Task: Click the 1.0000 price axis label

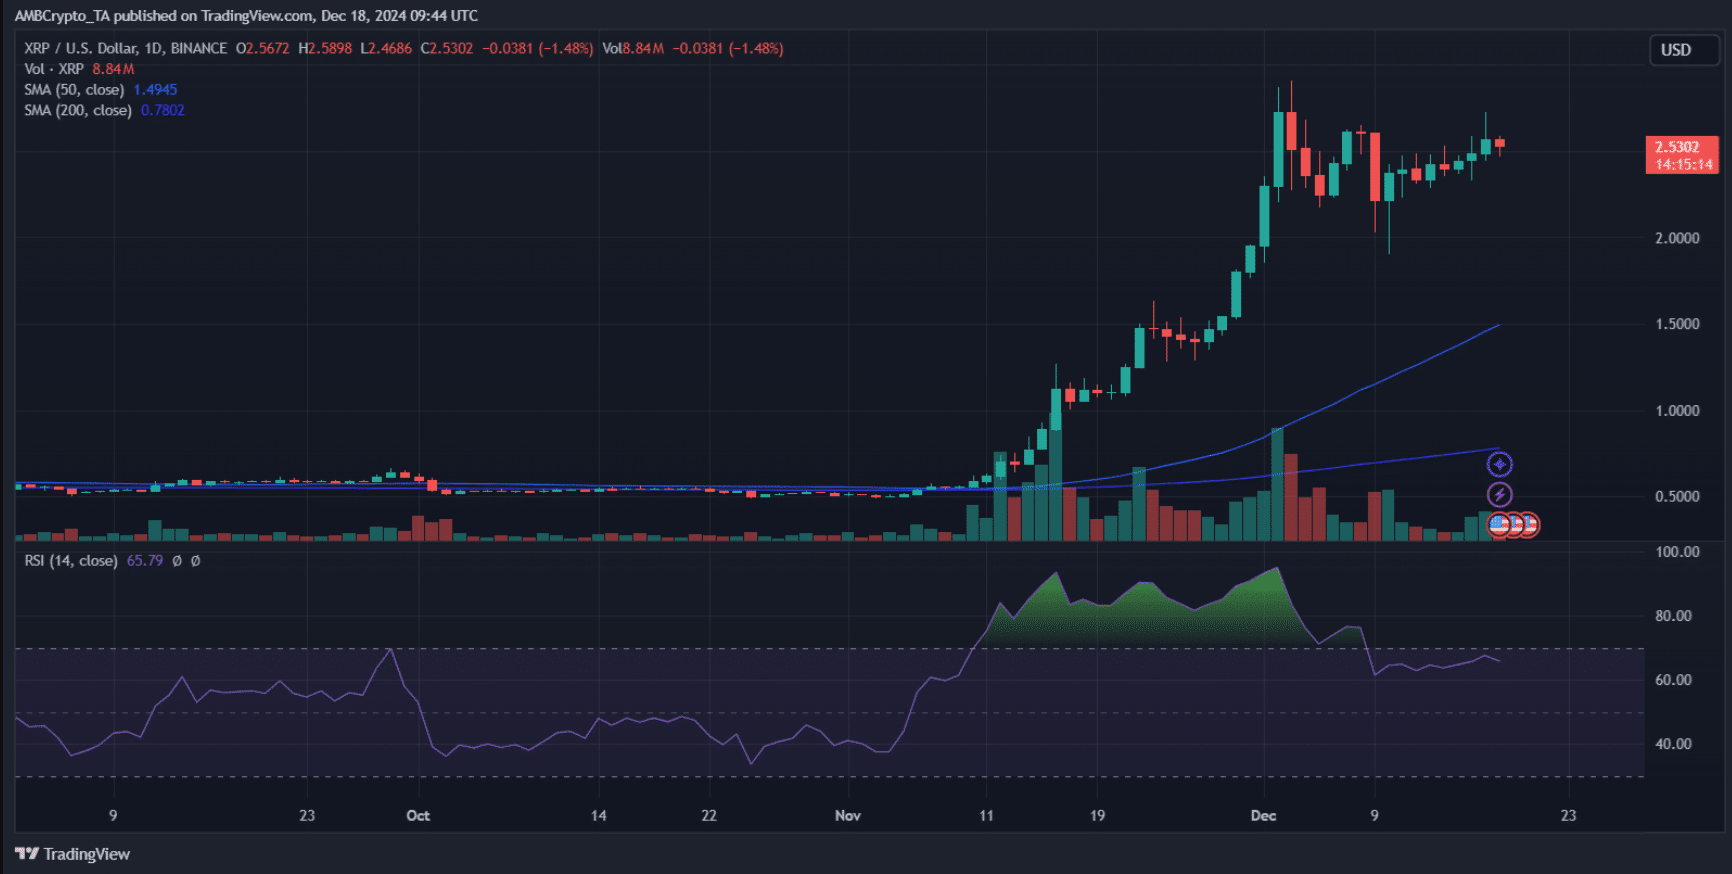Action: [1677, 411]
